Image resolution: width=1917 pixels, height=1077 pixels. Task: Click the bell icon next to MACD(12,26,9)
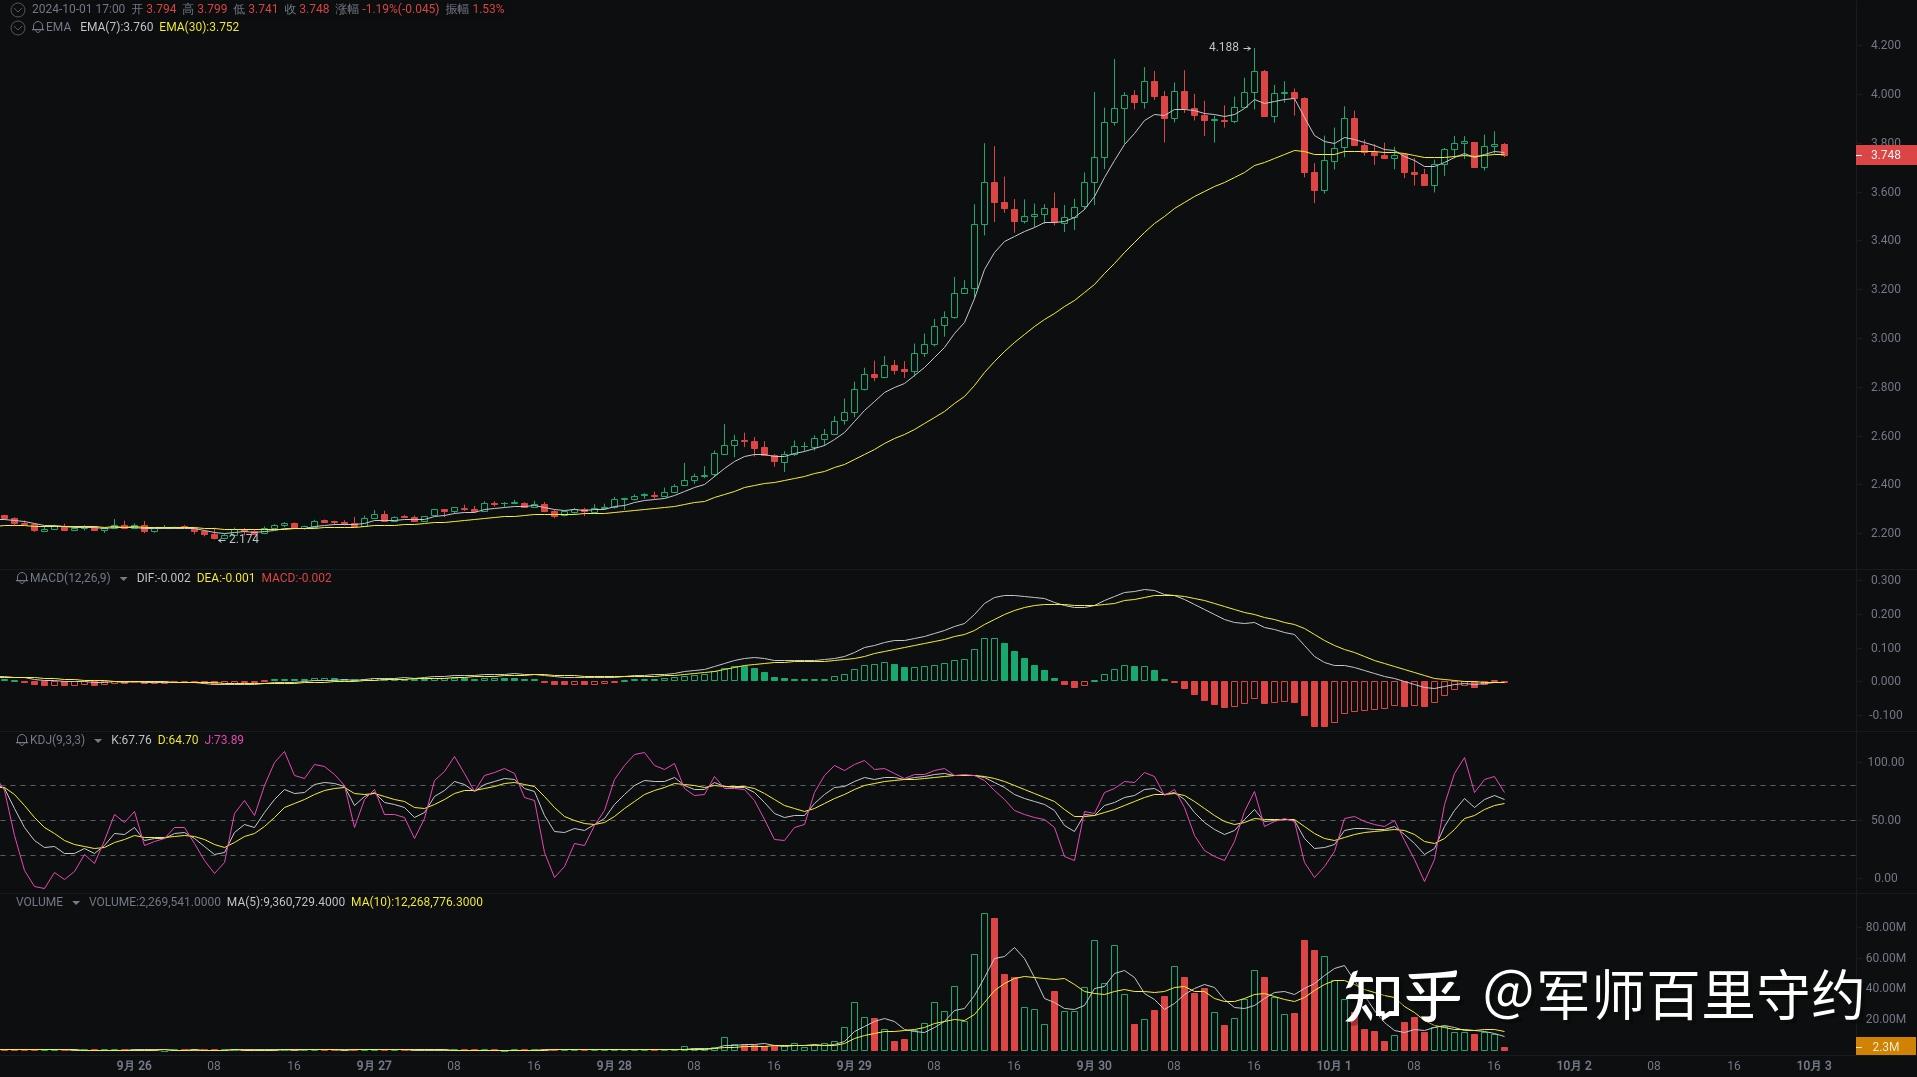22,578
